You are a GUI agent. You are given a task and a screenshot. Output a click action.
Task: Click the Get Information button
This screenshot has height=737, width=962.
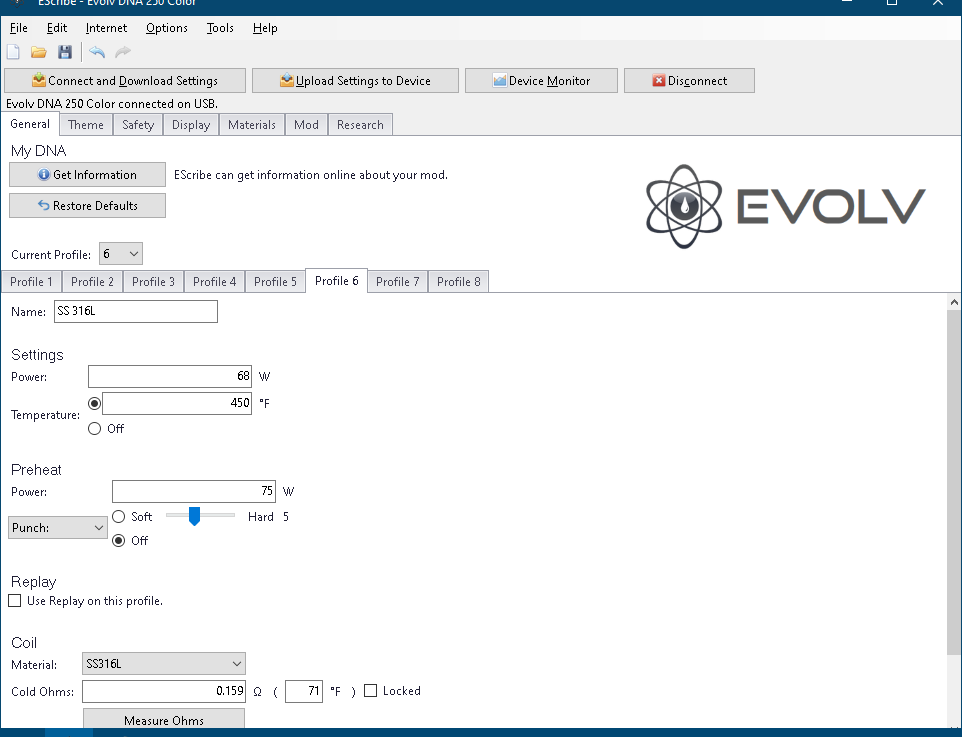(x=87, y=175)
